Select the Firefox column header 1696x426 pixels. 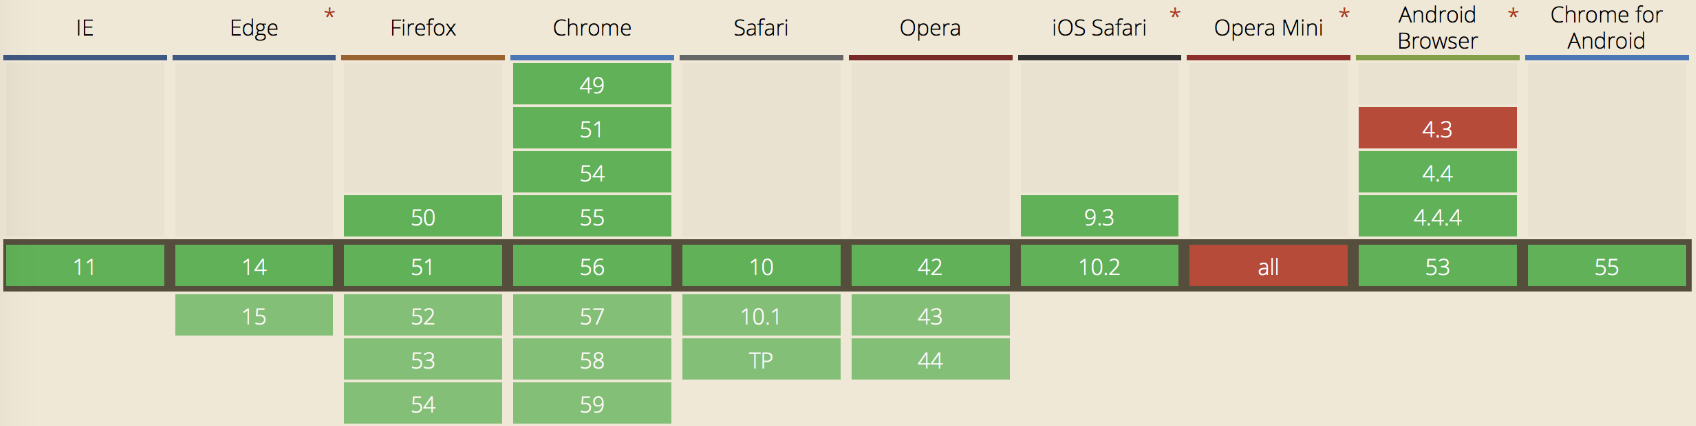(423, 28)
